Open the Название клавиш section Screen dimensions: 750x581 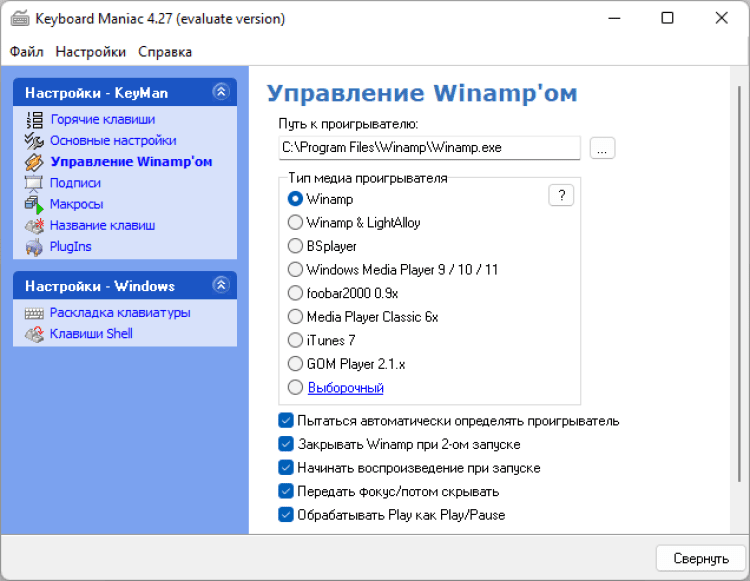click(x=102, y=225)
